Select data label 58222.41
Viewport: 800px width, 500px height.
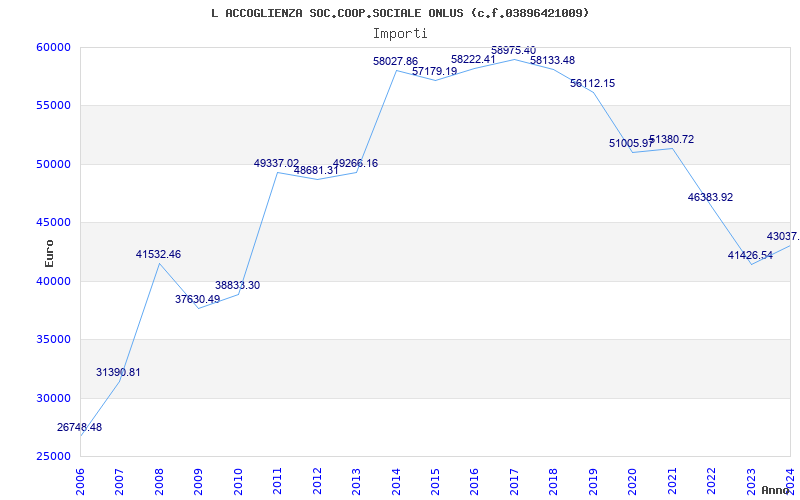473,59
